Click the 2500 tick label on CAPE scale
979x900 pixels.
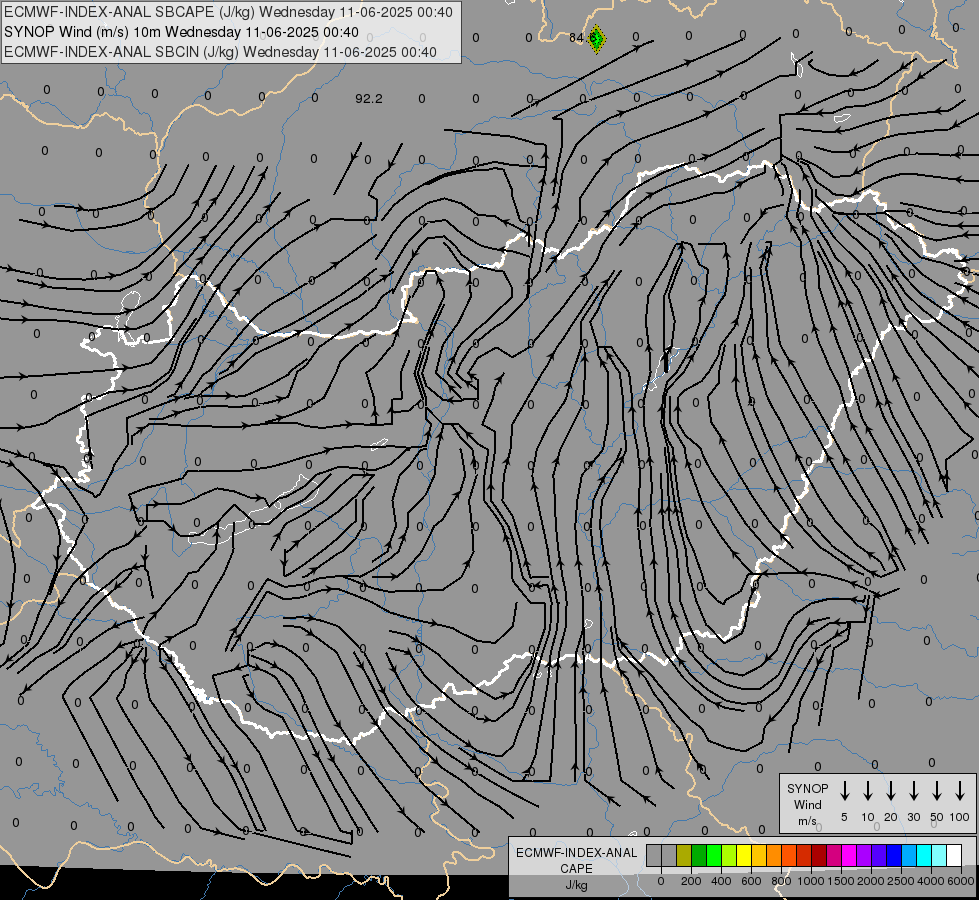tap(901, 881)
